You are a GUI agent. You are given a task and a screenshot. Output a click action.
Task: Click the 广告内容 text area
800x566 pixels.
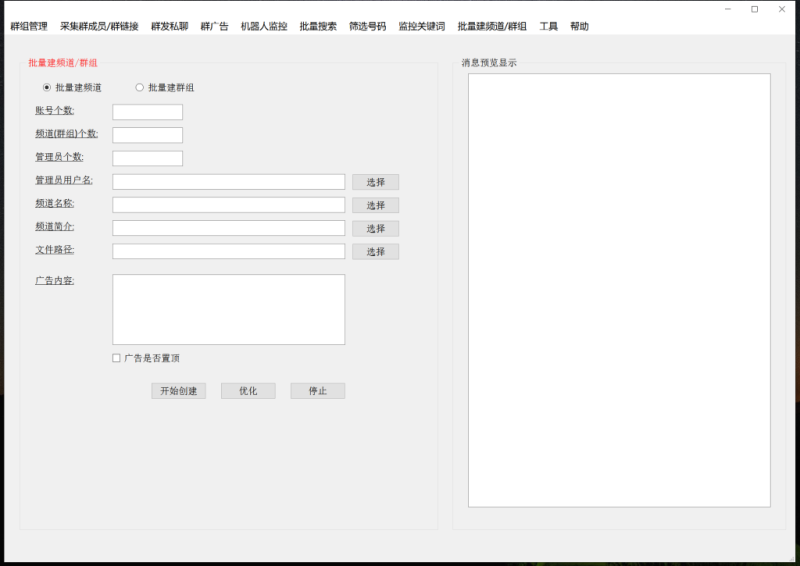click(x=229, y=309)
